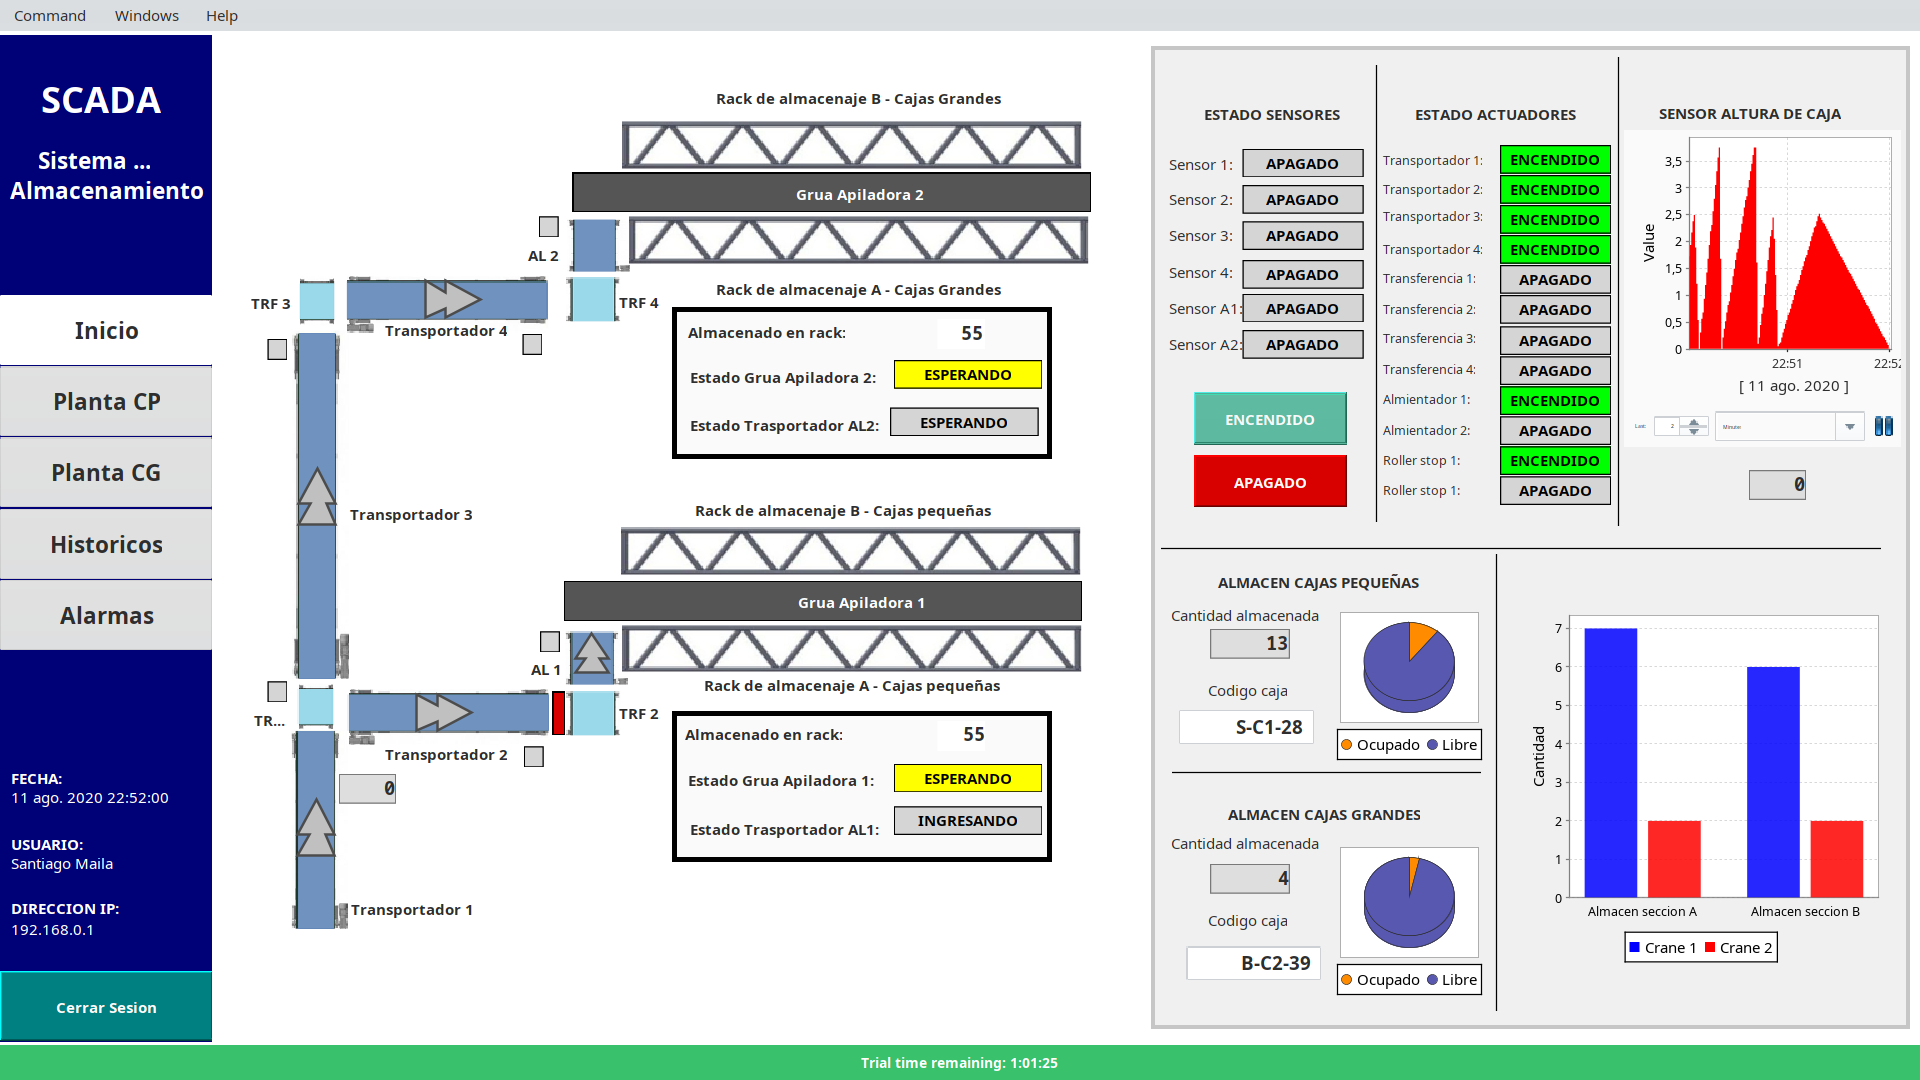Image resolution: width=1920 pixels, height=1080 pixels.
Task: Pause the box height sensor trend
Action: (x=1883, y=427)
